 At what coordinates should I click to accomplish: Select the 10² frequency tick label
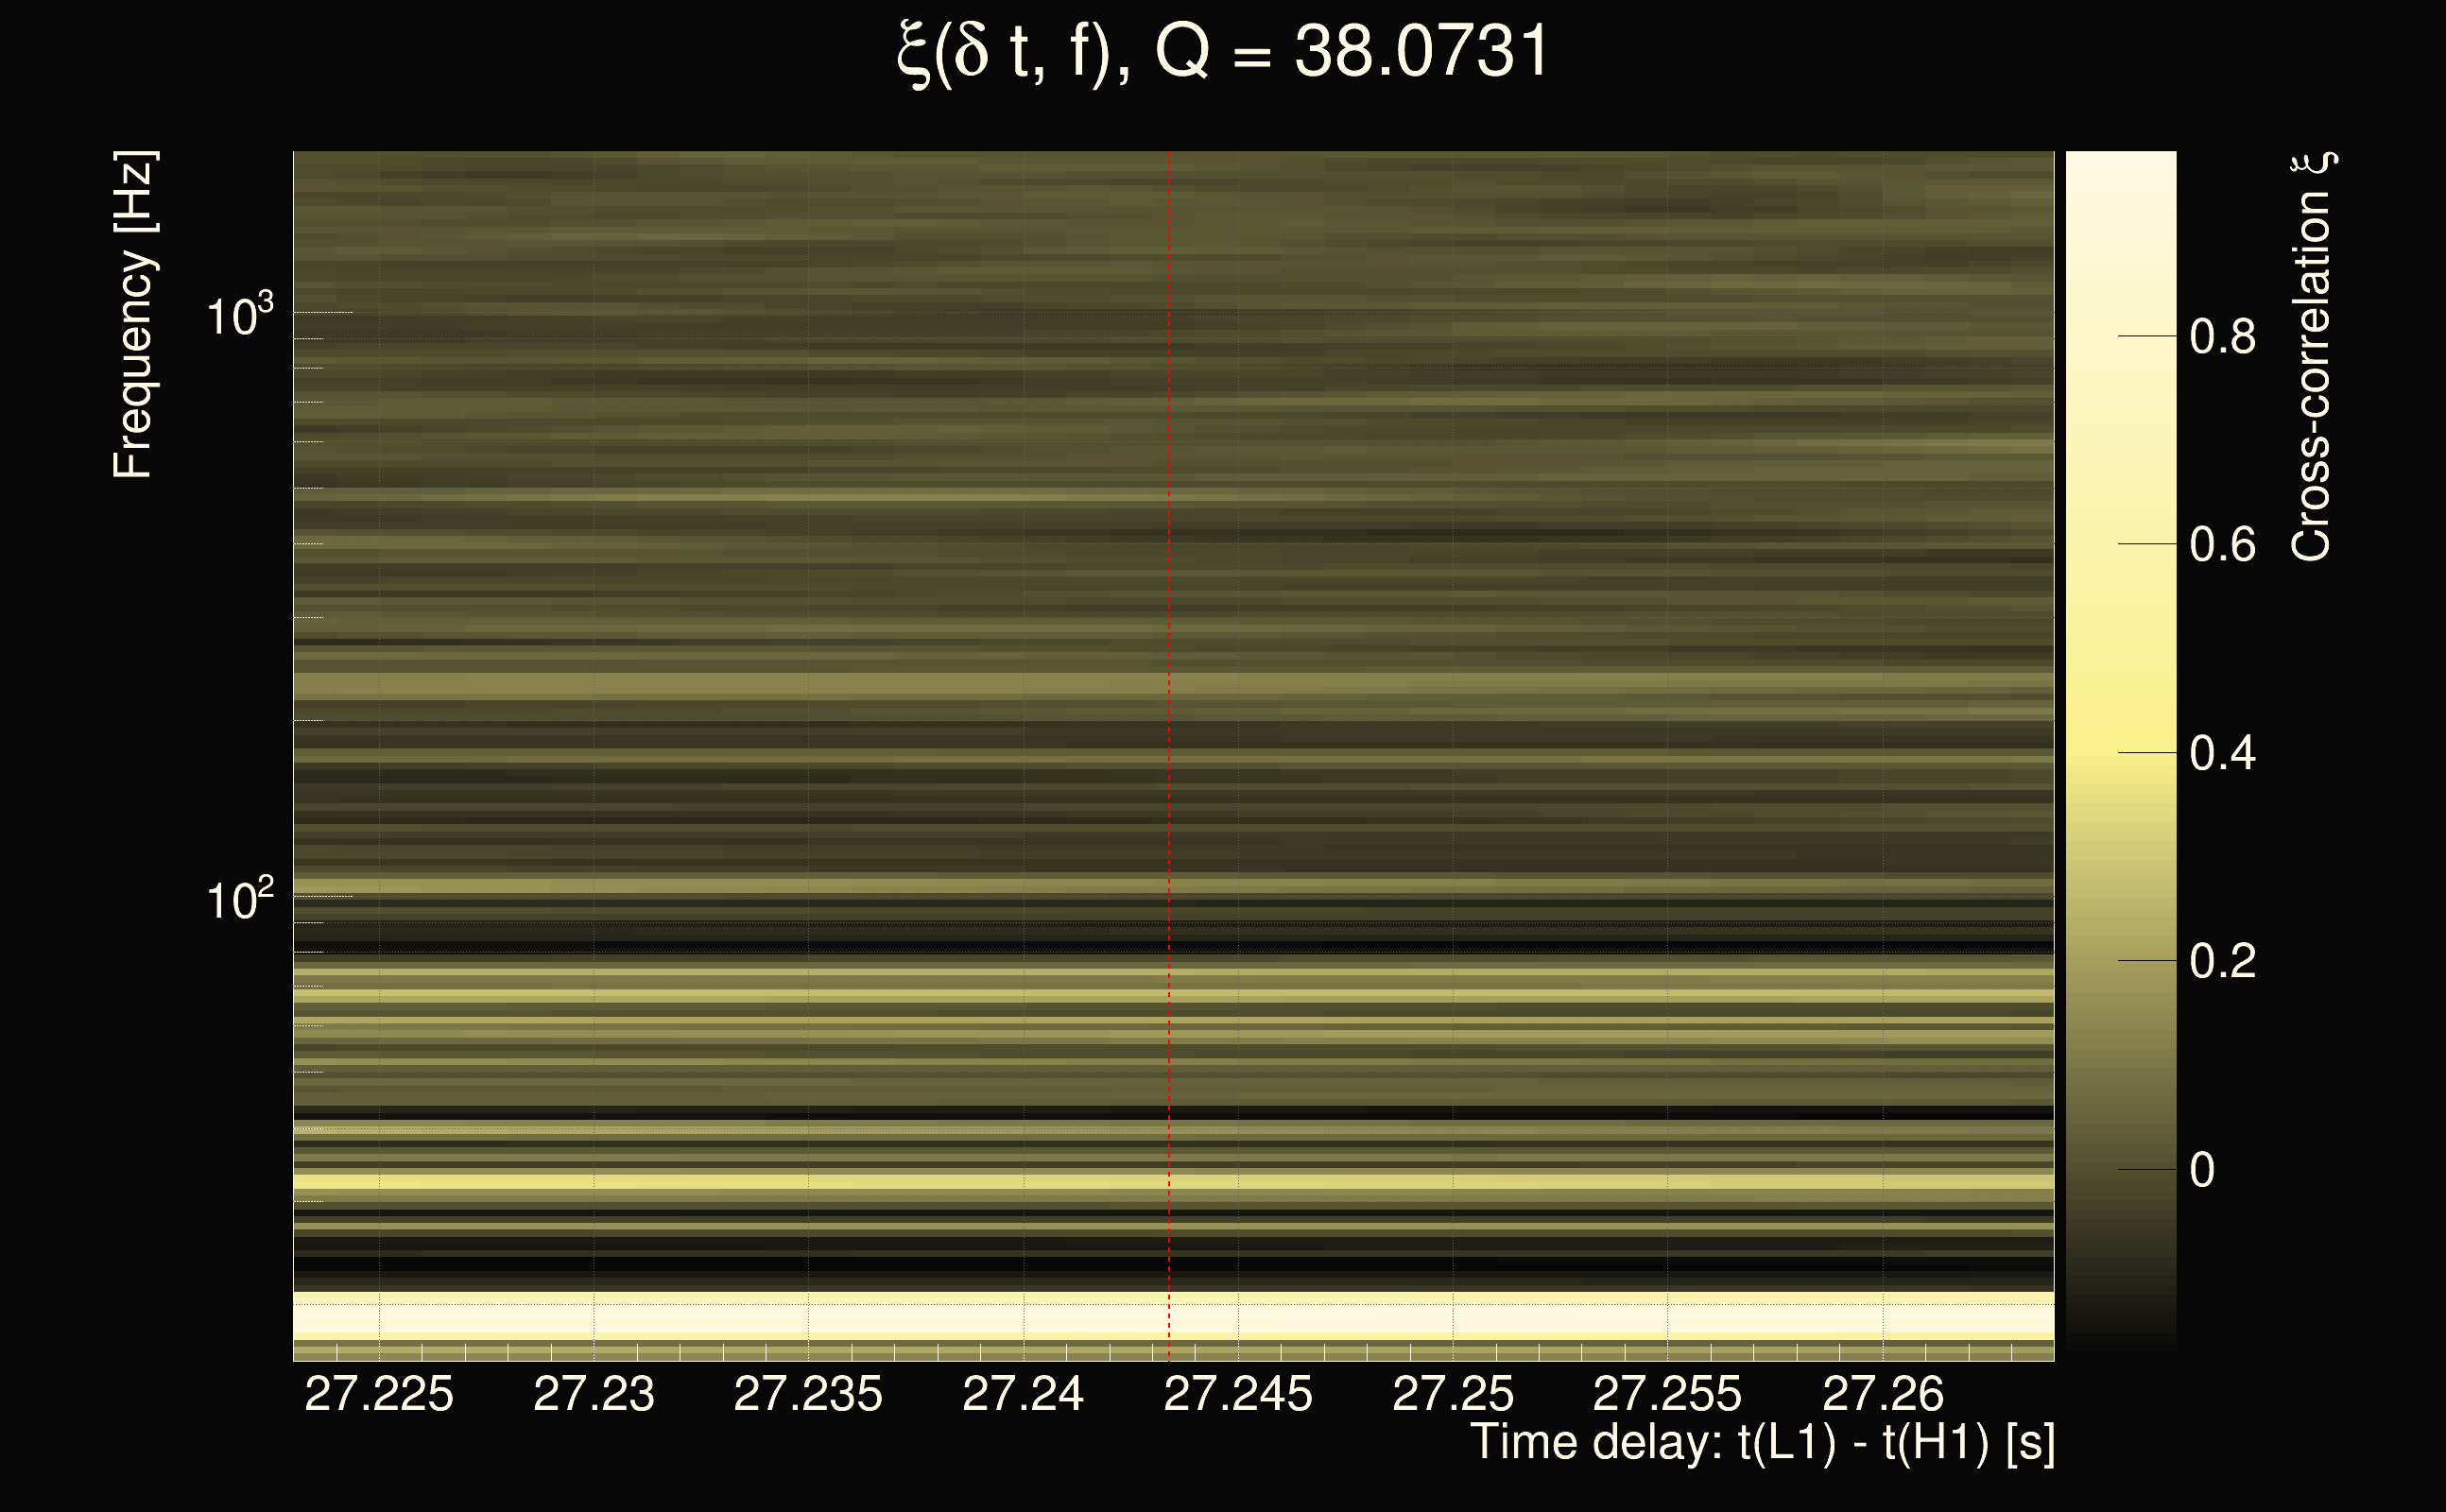[239, 900]
